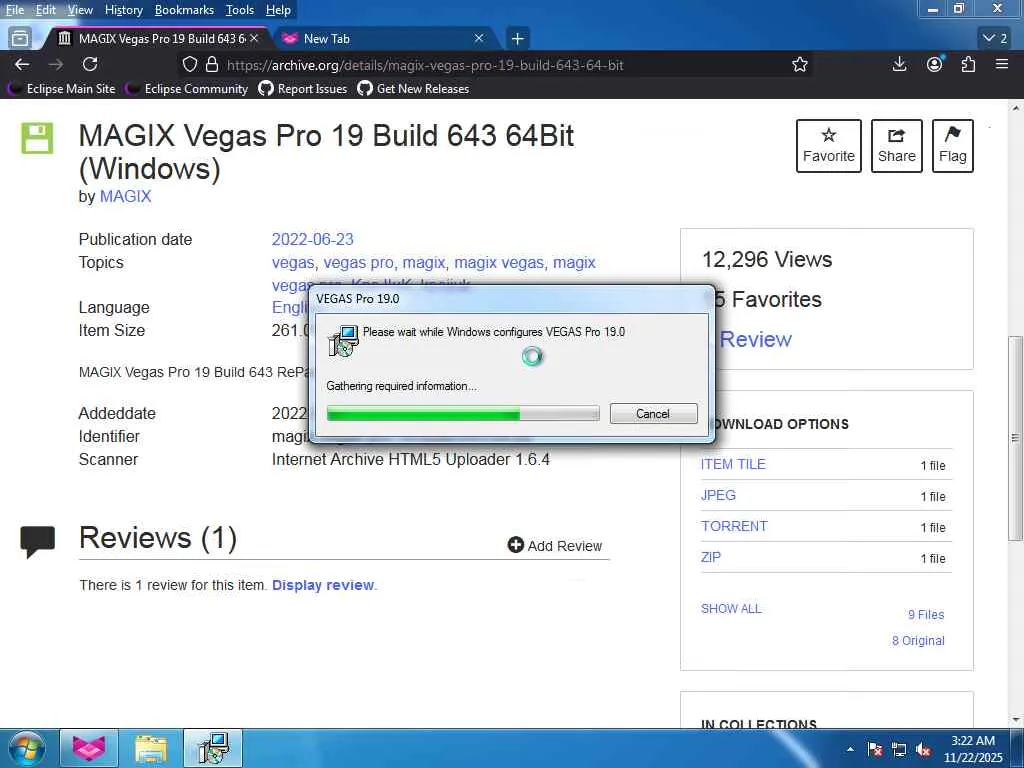
Task: Bookmark this page with the star icon
Action: pyautogui.click(x=800, y=65)
